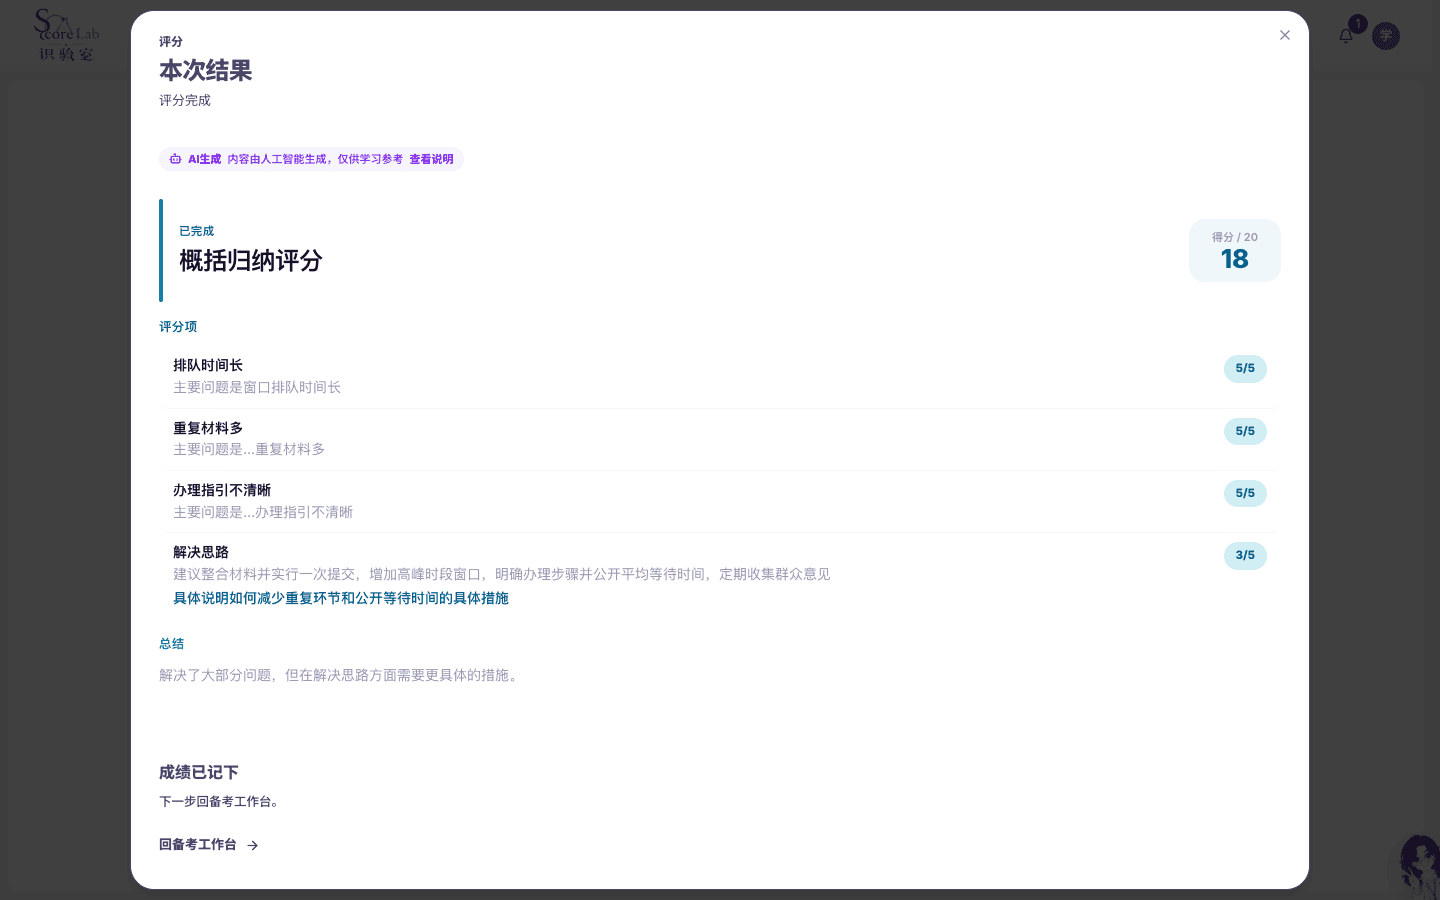
Task: Click the 下一步回备考工作台 hint text
Action: pos(222,801)
